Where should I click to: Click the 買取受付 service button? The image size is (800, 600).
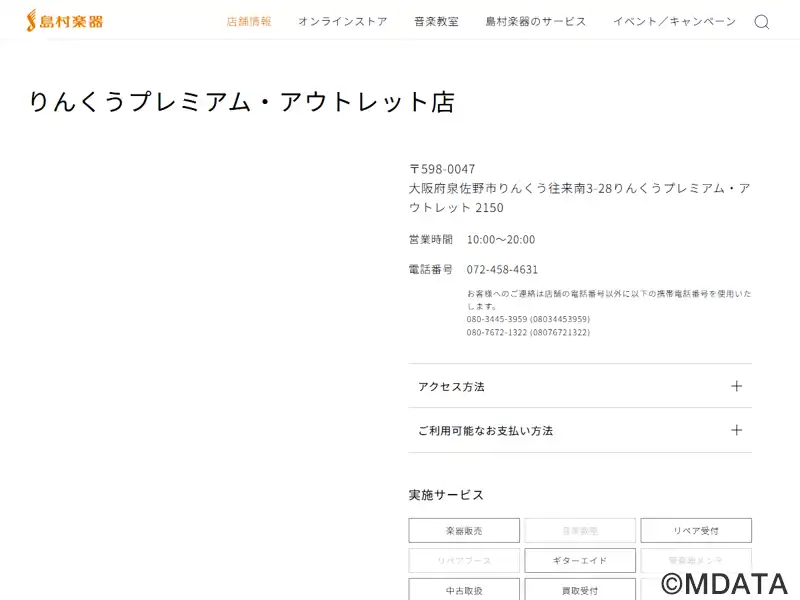(x=580, y=590)
